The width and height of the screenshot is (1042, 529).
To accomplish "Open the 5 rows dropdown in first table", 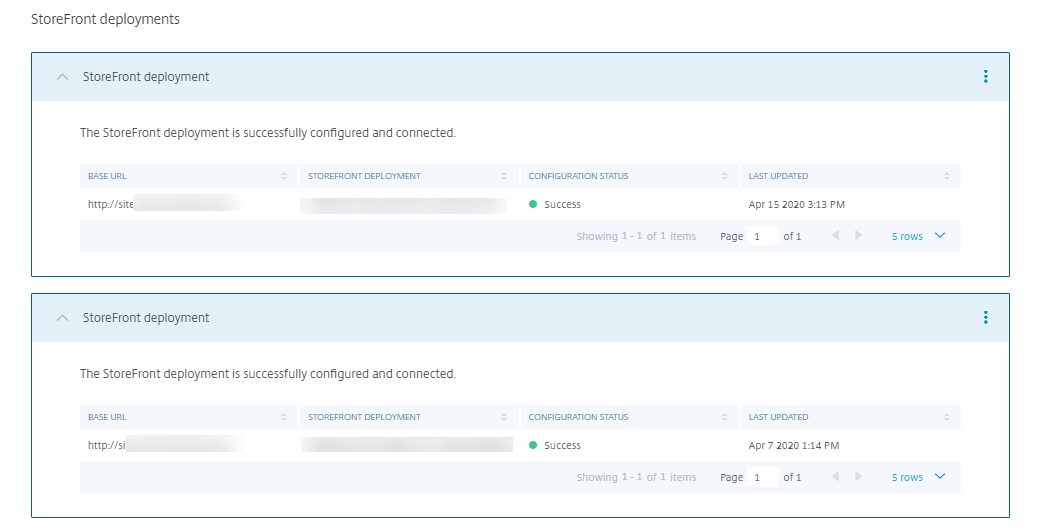I will (x=918, y=236).
